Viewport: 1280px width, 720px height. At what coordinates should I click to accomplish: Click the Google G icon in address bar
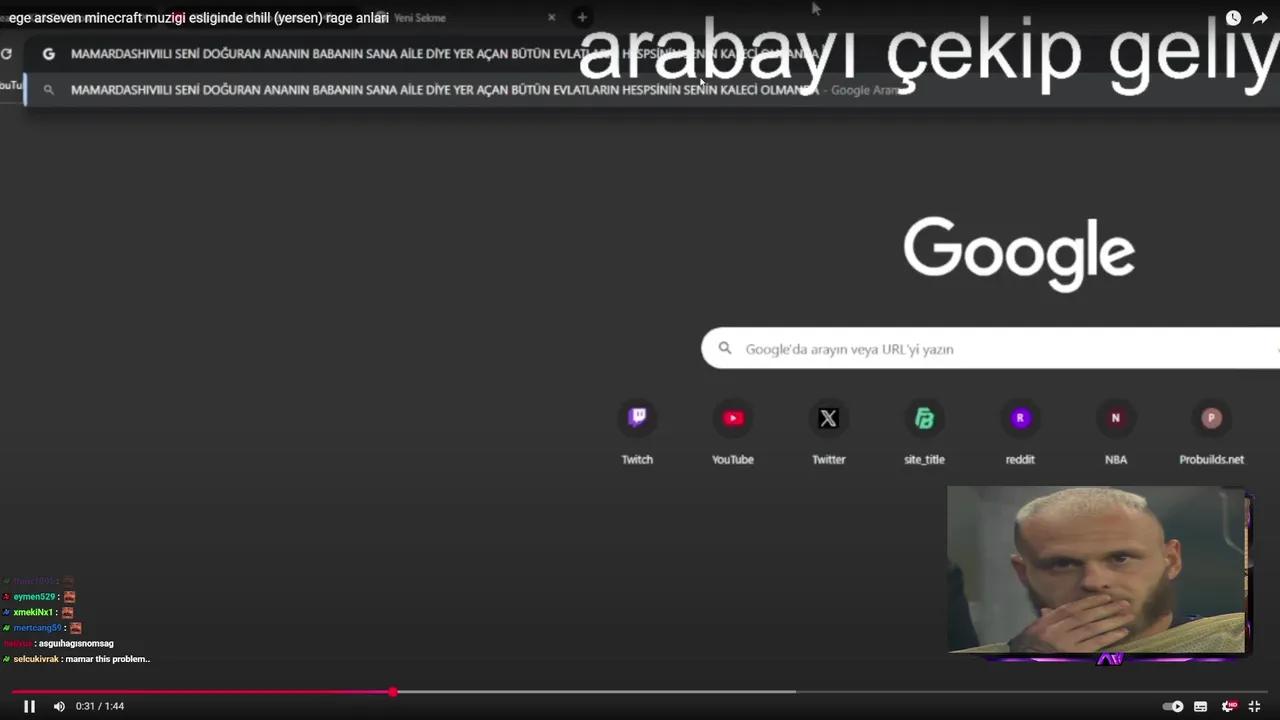pyautogui.click(x=48, y=54)
